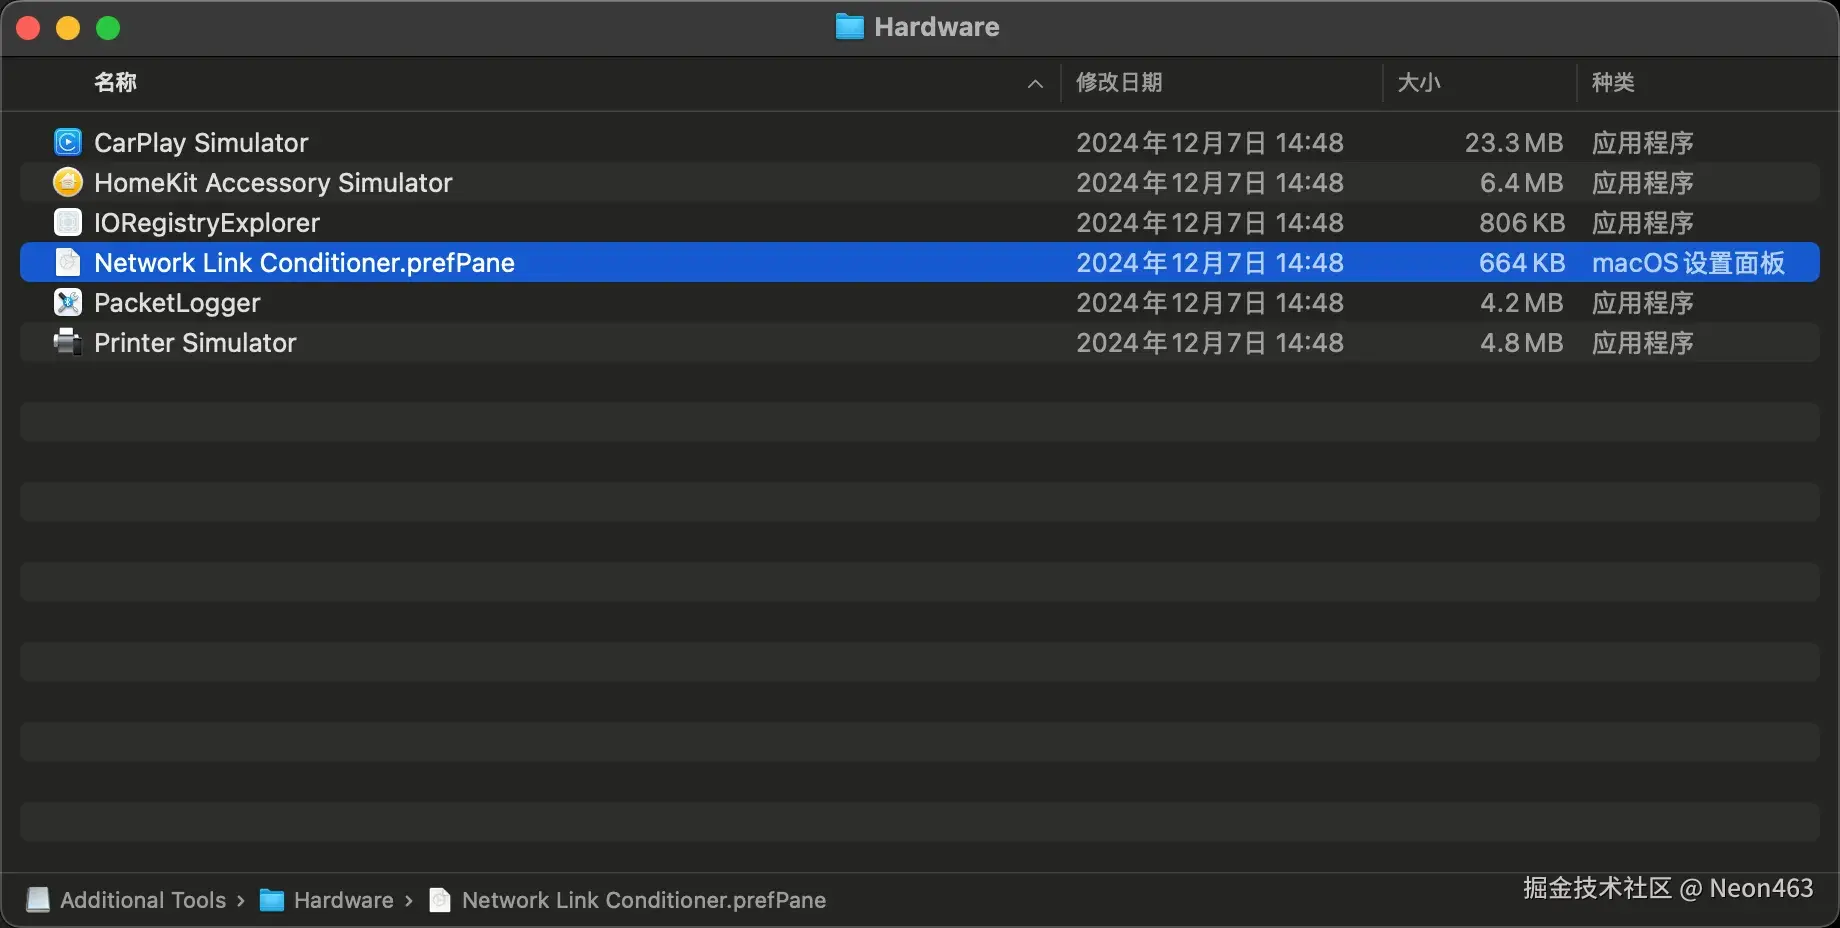The width and height of the screenshot is (1840, 928).
Task: Click Hardware folder icon in path bar
Action: (x=271, y=900)
